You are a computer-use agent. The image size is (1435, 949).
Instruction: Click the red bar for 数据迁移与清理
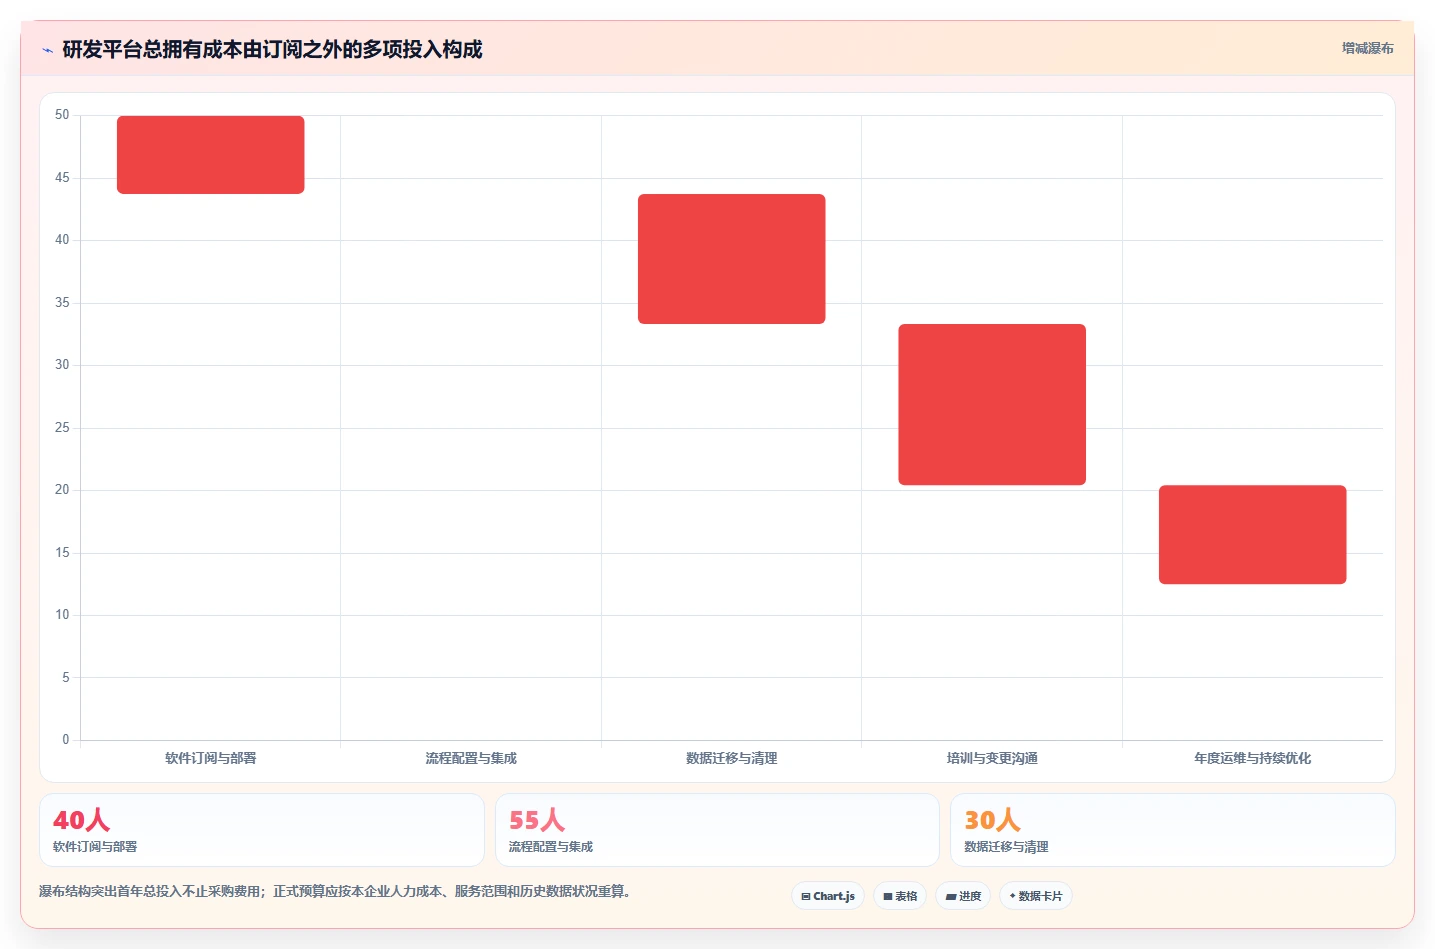pyautogui.click(x=732, y=259)
